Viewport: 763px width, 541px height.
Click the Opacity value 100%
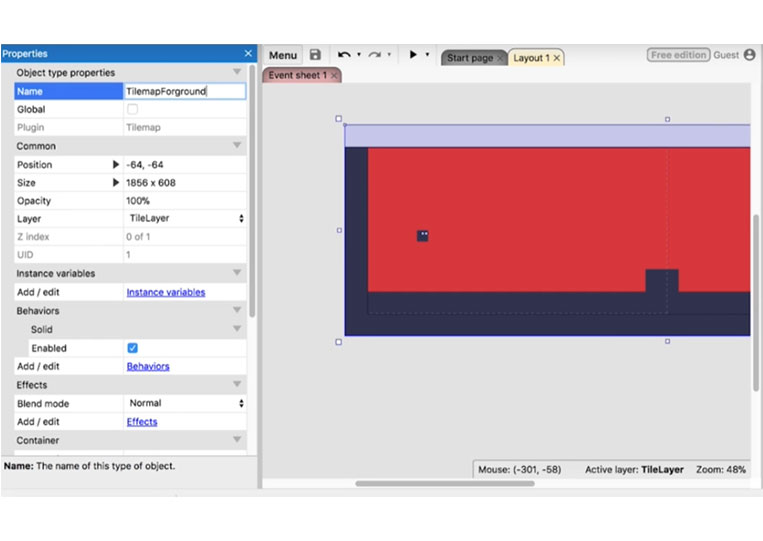click(138, 201)
